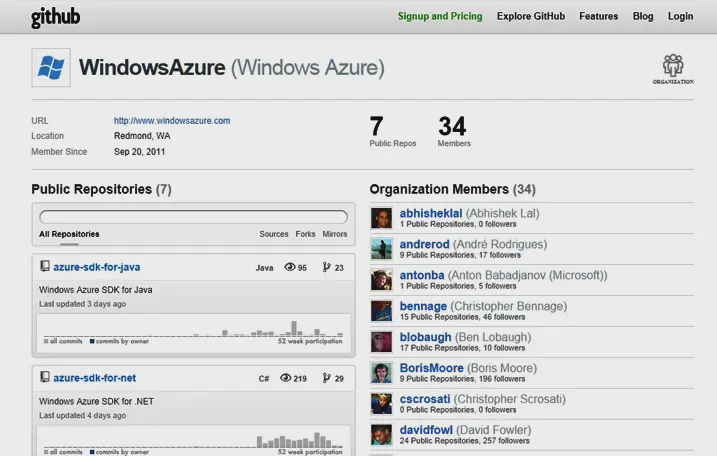Image resolution: width=717 pixels, height=456 pixels.
Task: Click the GitHub logo
Action: pyautogui.click(x=55, y=17)
